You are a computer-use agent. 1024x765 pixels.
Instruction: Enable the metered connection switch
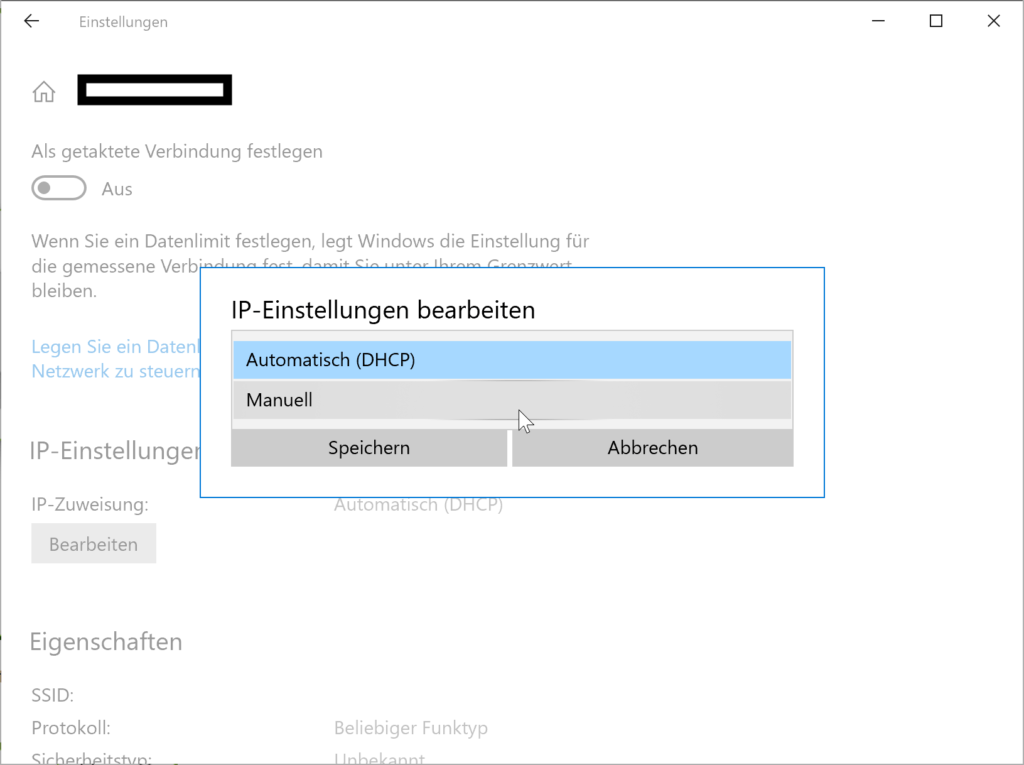58,188
